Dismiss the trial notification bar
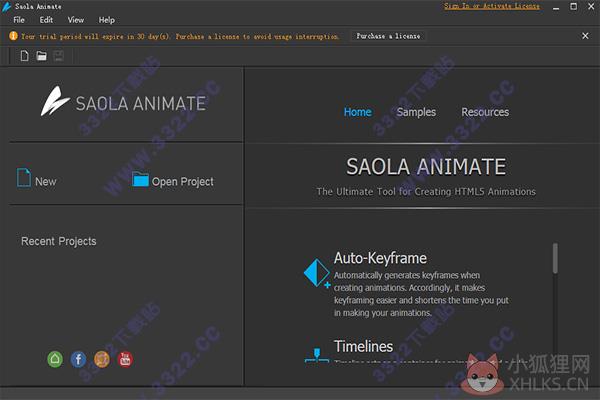600x400 pixels. coord(585,36)
